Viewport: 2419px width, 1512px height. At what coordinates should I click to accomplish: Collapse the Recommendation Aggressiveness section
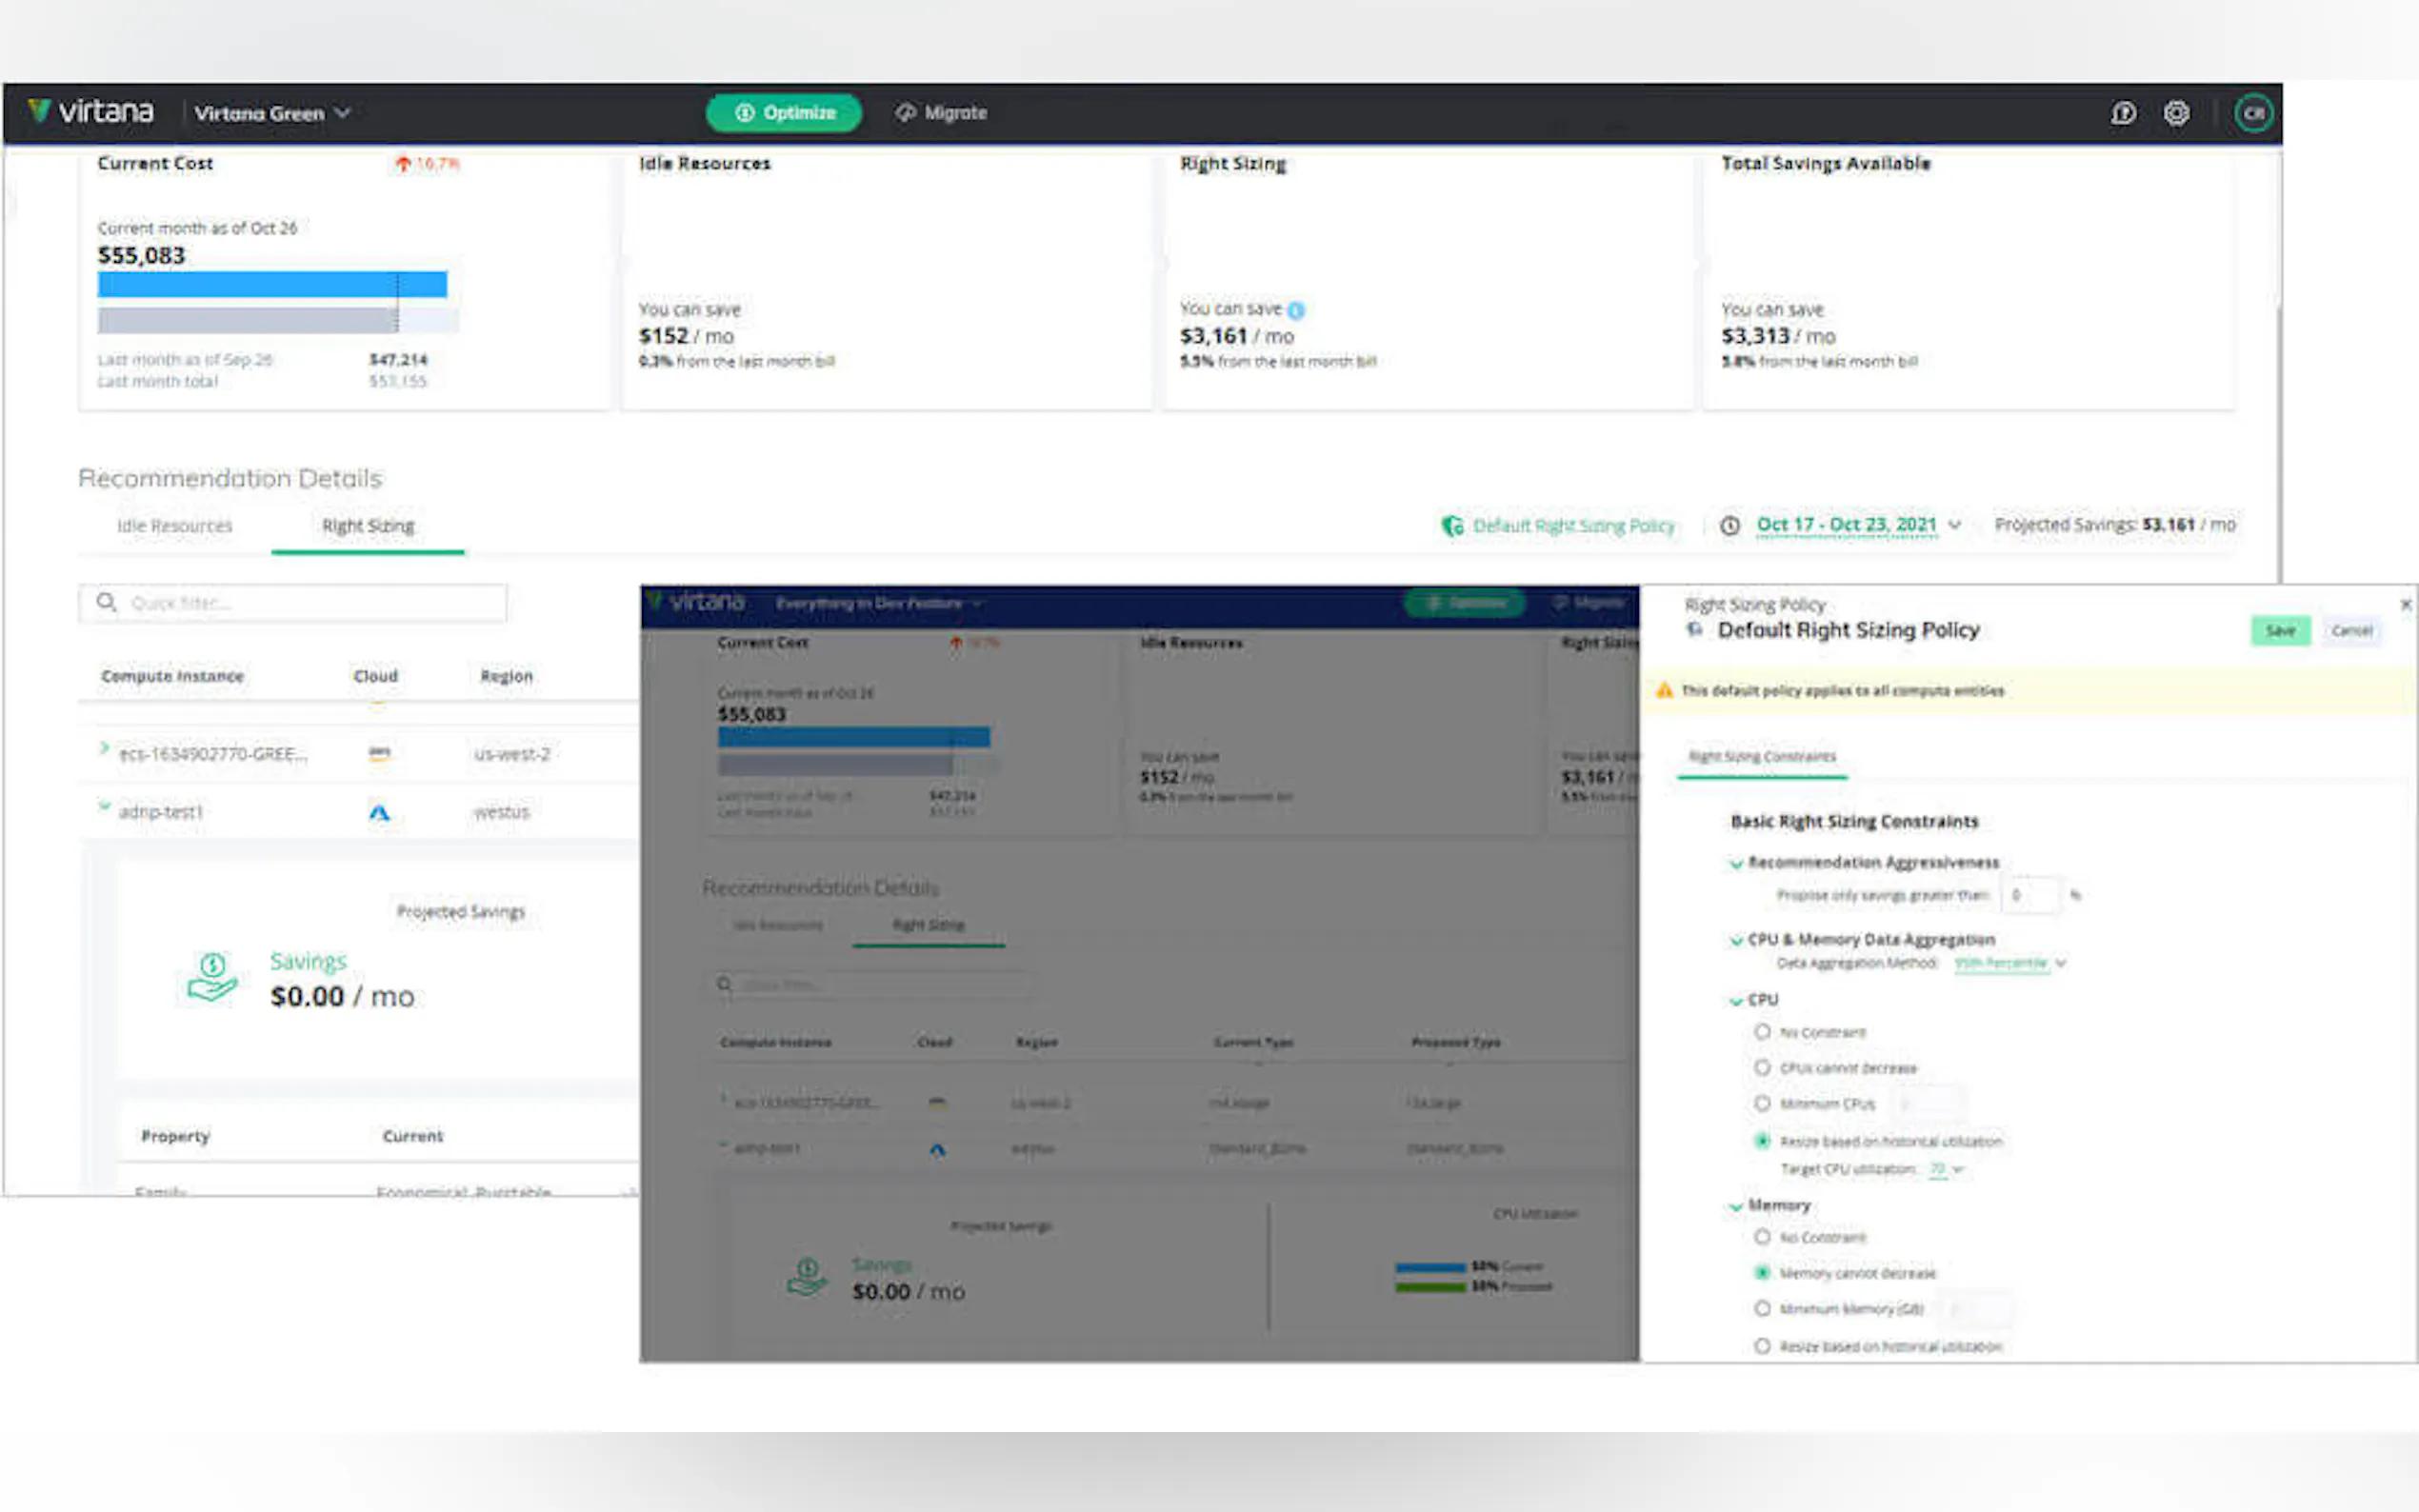coord(1736,863)
